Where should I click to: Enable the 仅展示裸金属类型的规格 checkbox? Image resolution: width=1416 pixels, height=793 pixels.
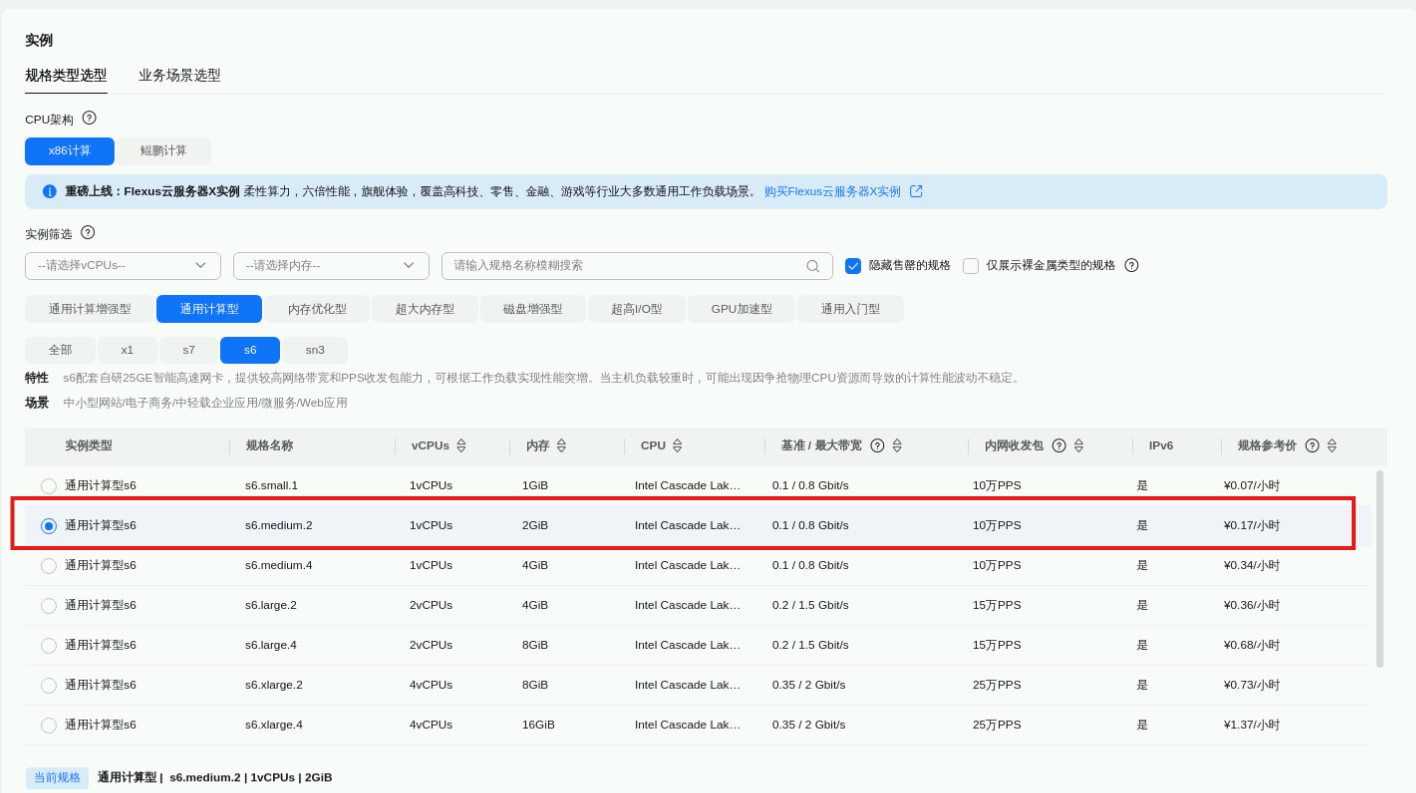pos(970,266)
